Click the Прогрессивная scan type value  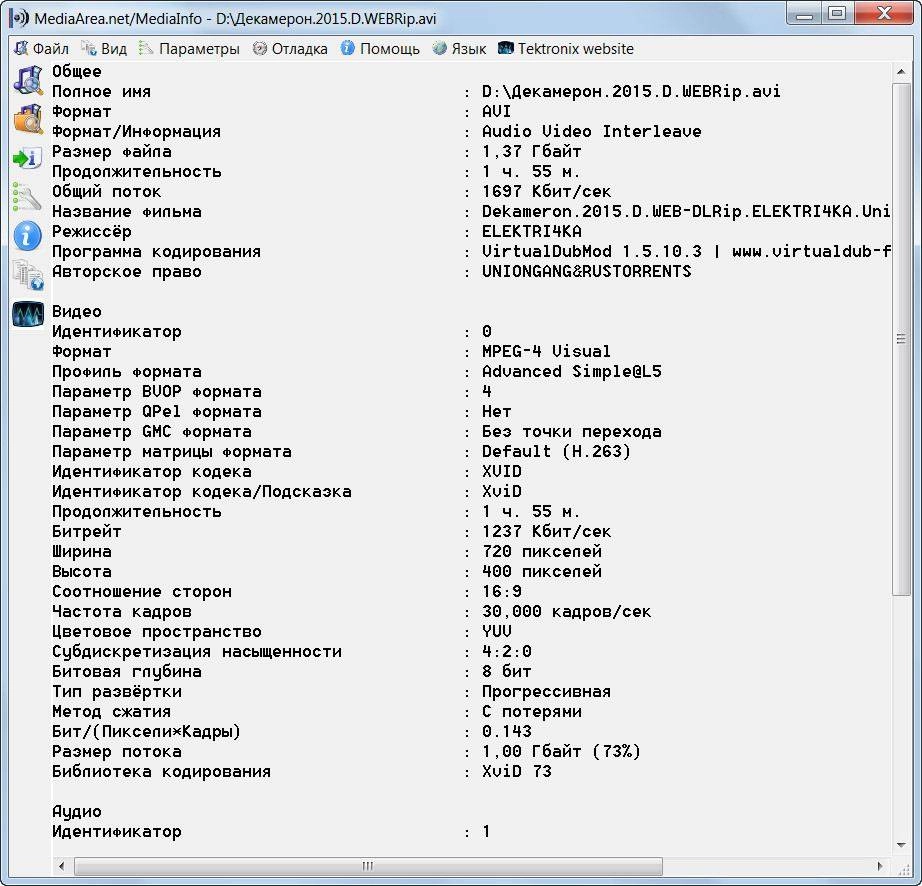pyautogui.click(x=546, y=691)
